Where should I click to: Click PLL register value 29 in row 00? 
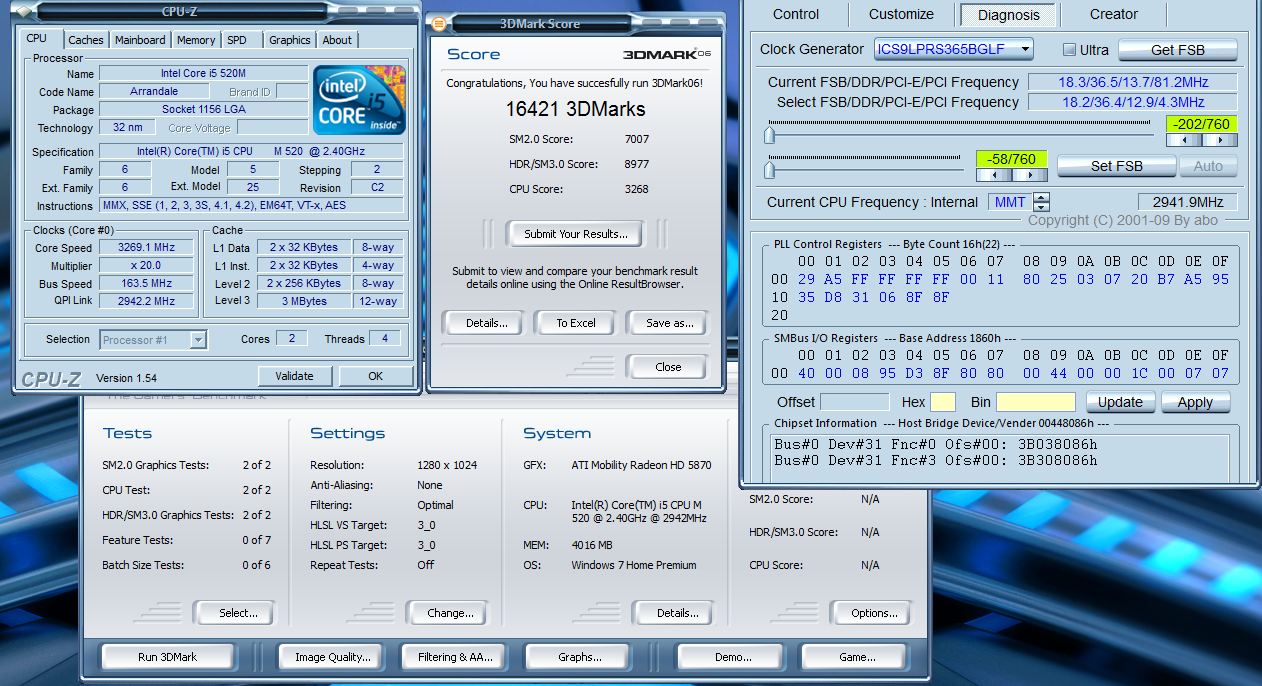(x=806, y=279)
